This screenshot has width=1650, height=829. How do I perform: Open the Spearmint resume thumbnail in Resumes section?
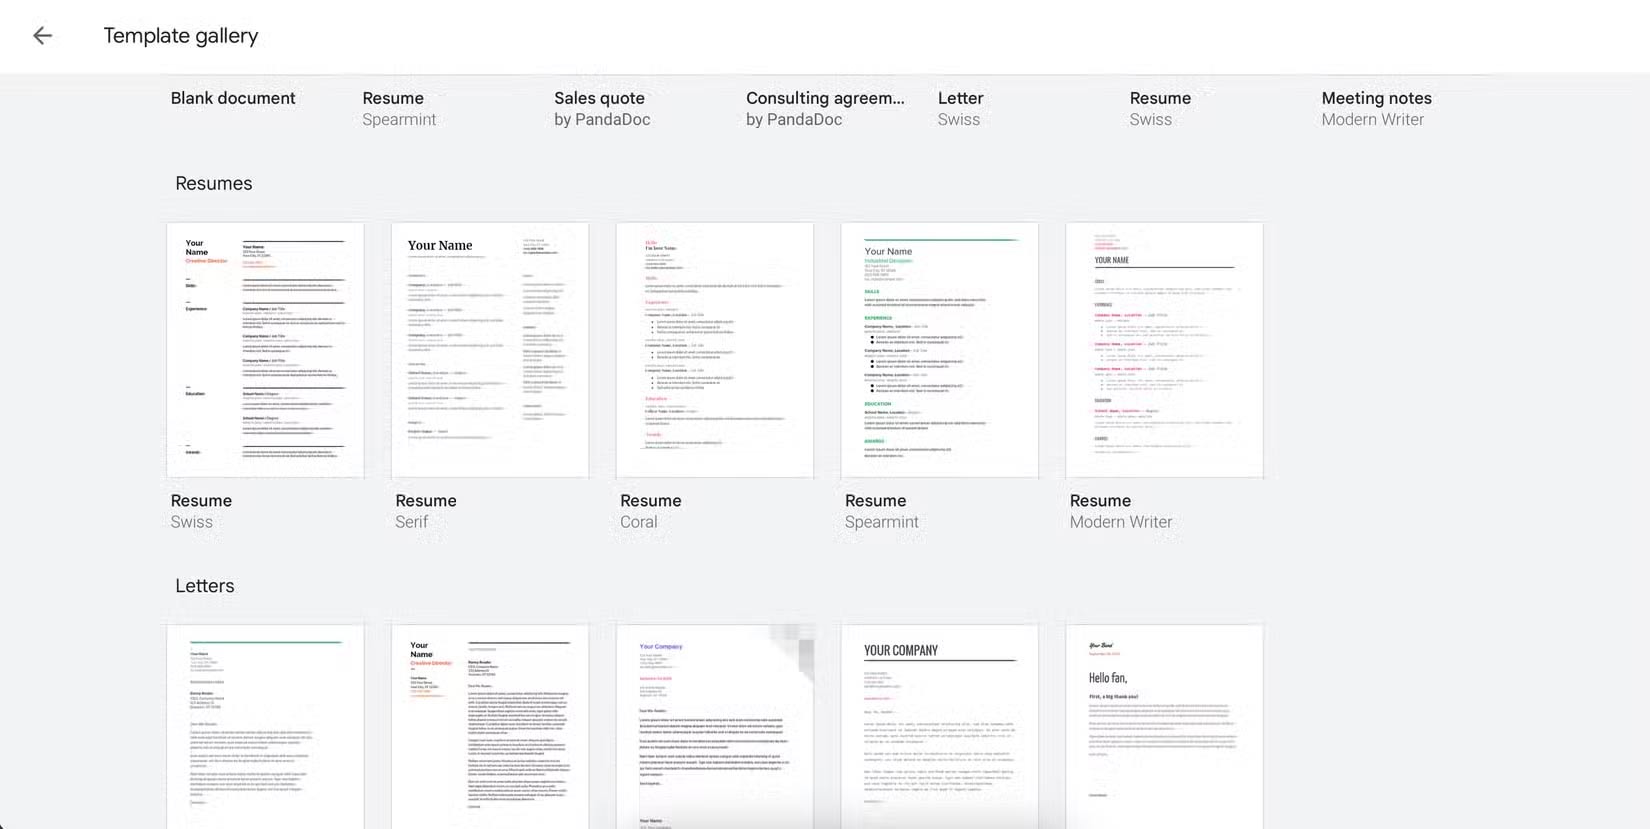(940, 350)
